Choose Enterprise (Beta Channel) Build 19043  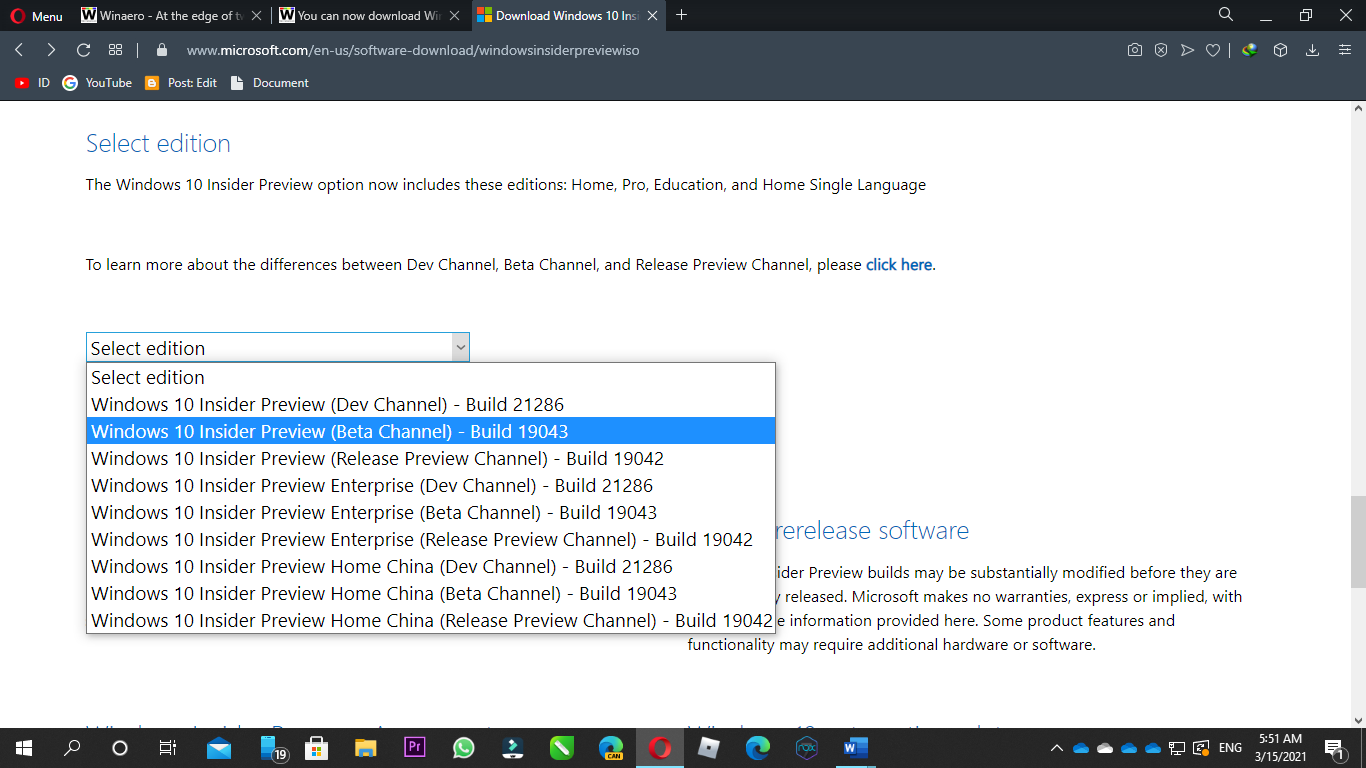(x=430, y=513)
